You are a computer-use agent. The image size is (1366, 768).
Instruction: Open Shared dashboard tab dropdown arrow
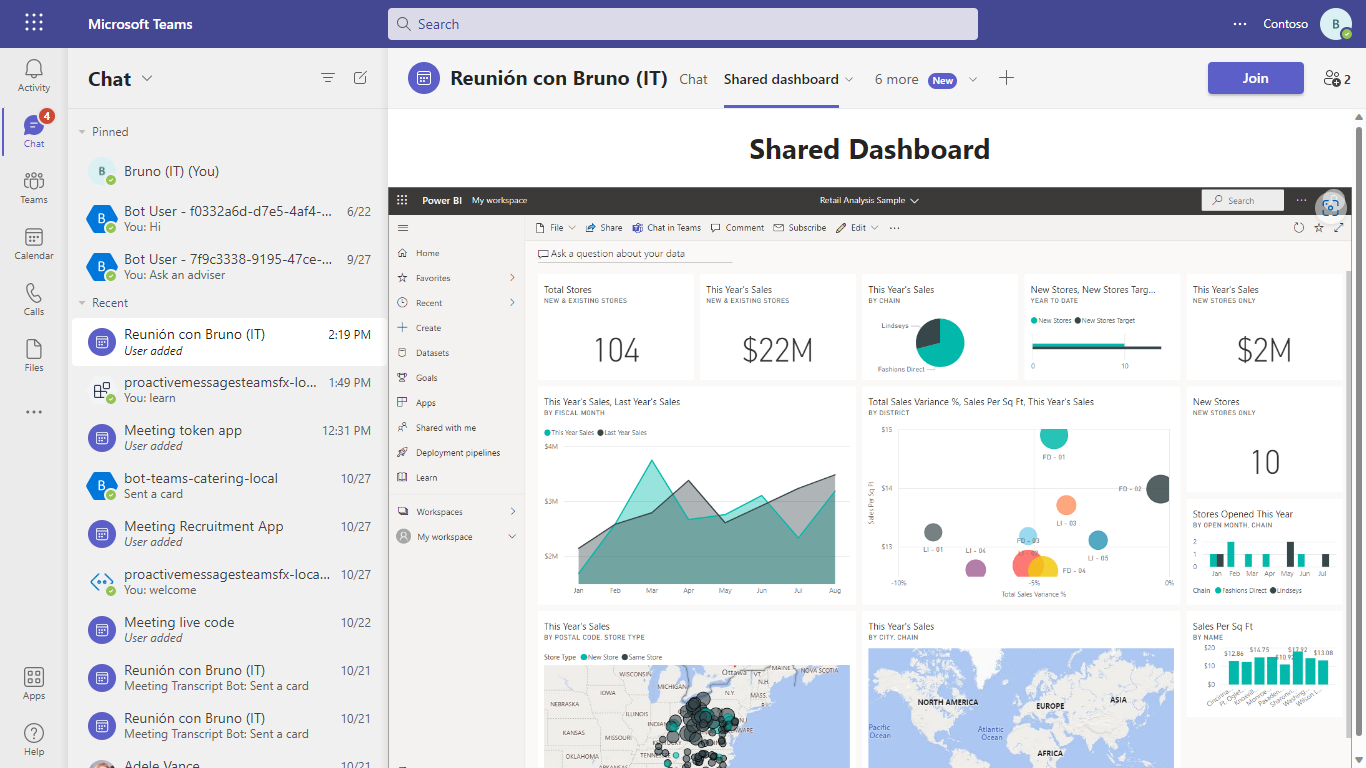coord(850,79)
